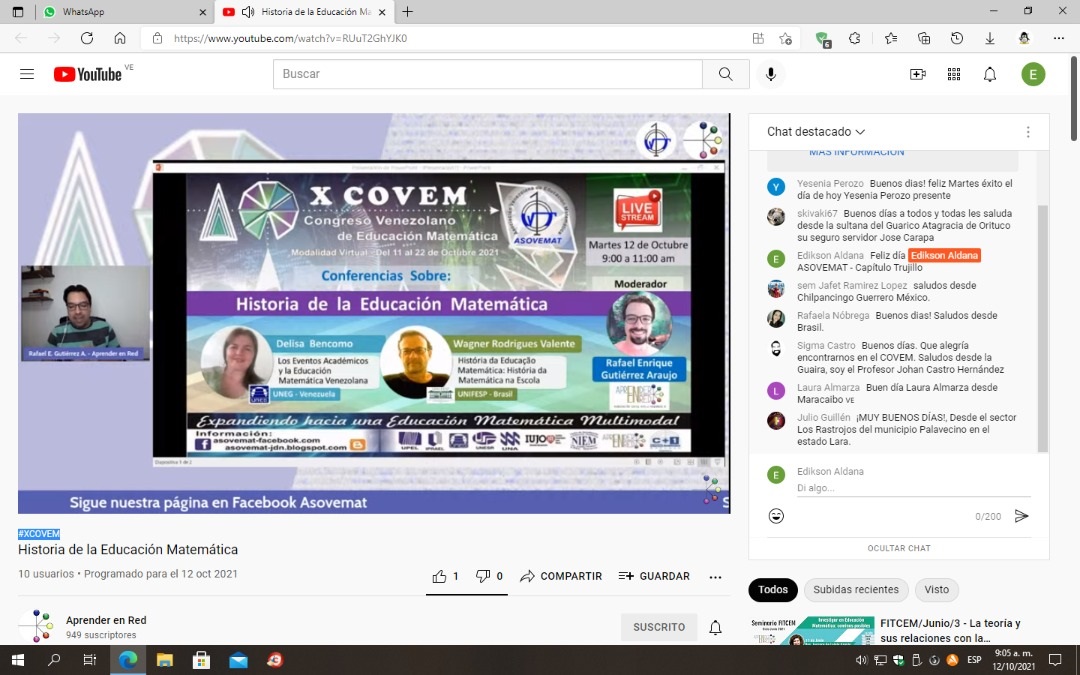Image resolution: width=1080 pixels, height=675 pixels.
Task: Click the GUARDAR save button
Action: pyautogui.click(x=654, y=577)
